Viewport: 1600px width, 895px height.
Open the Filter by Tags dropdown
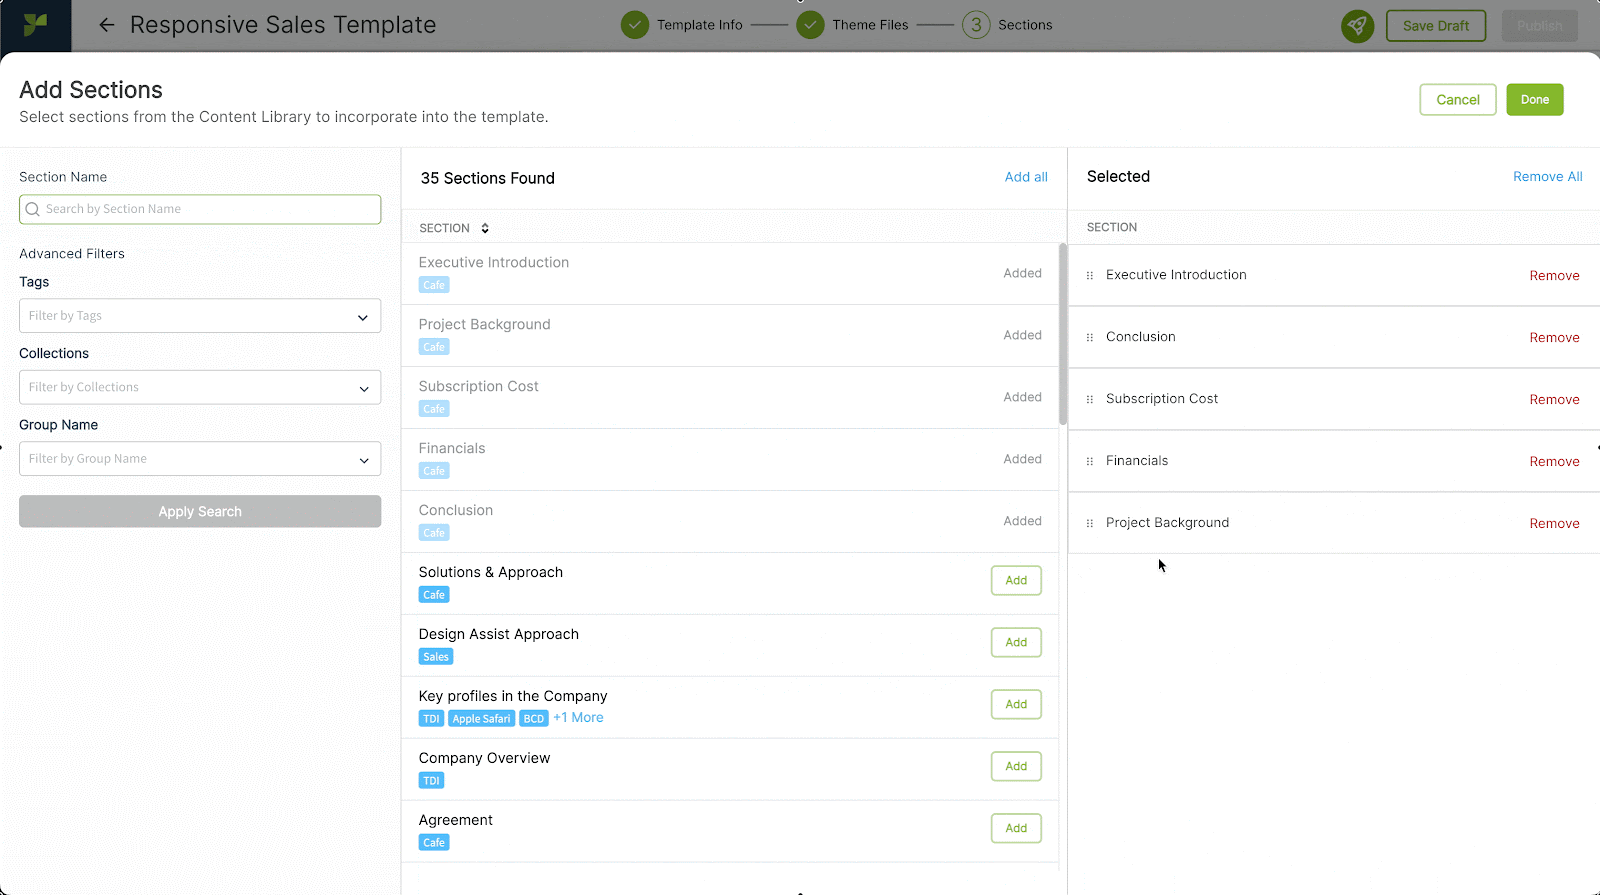[x=200, y=316]
